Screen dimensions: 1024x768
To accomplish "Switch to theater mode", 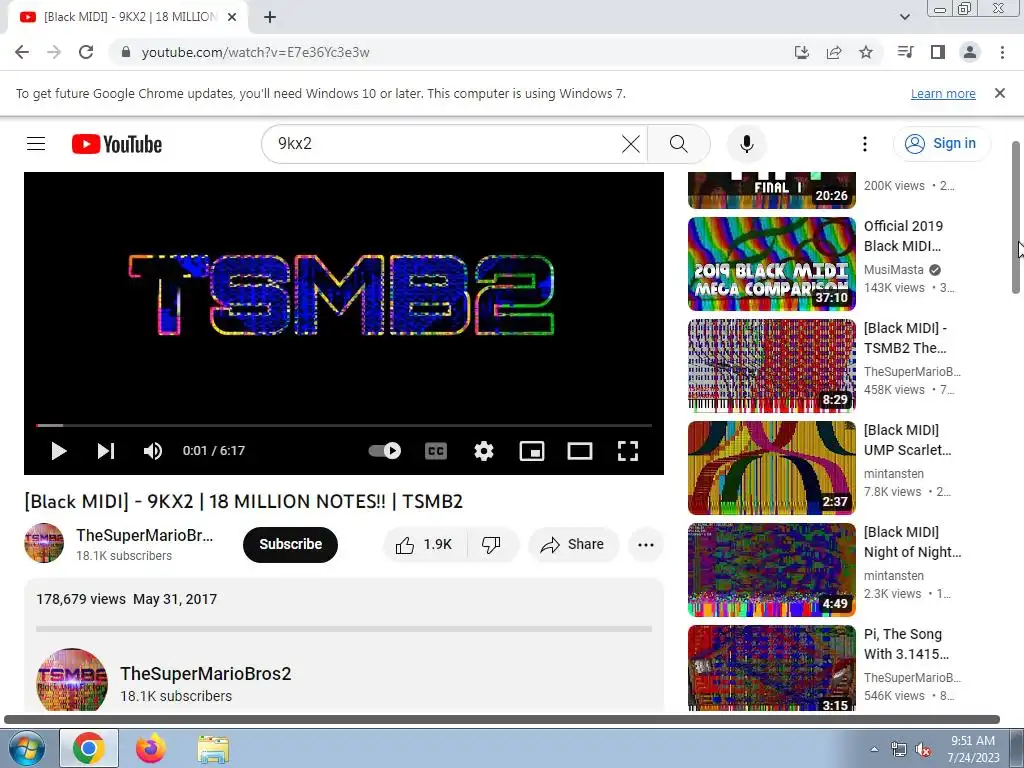I will click(579, 451).
